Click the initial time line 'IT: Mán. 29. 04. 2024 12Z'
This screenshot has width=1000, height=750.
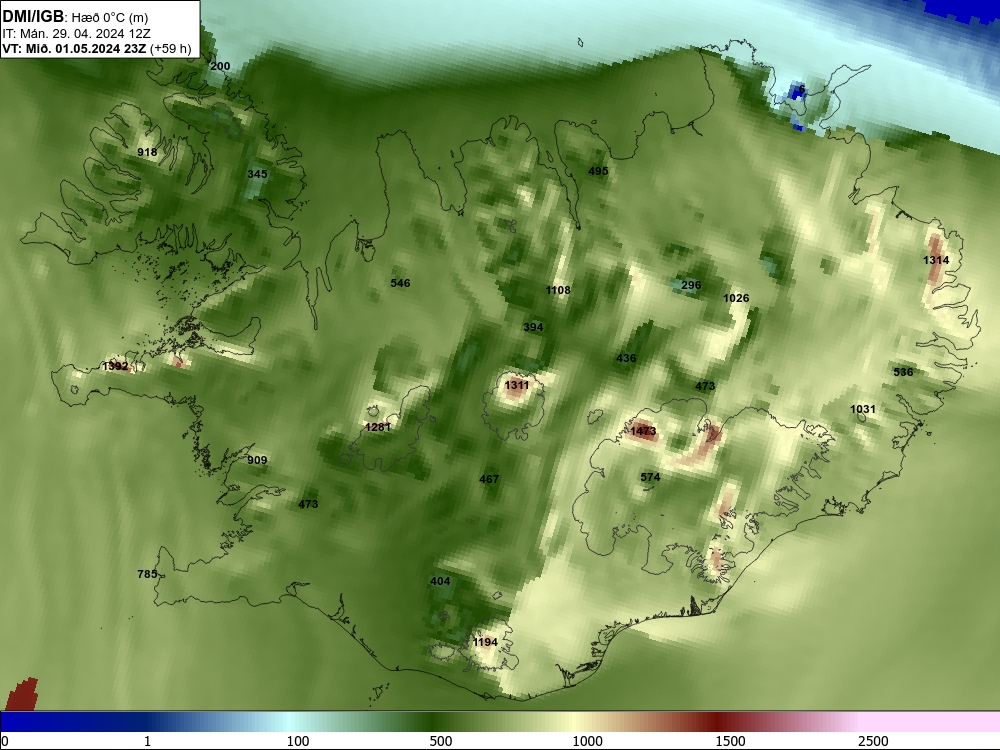[x=77, y=34]
